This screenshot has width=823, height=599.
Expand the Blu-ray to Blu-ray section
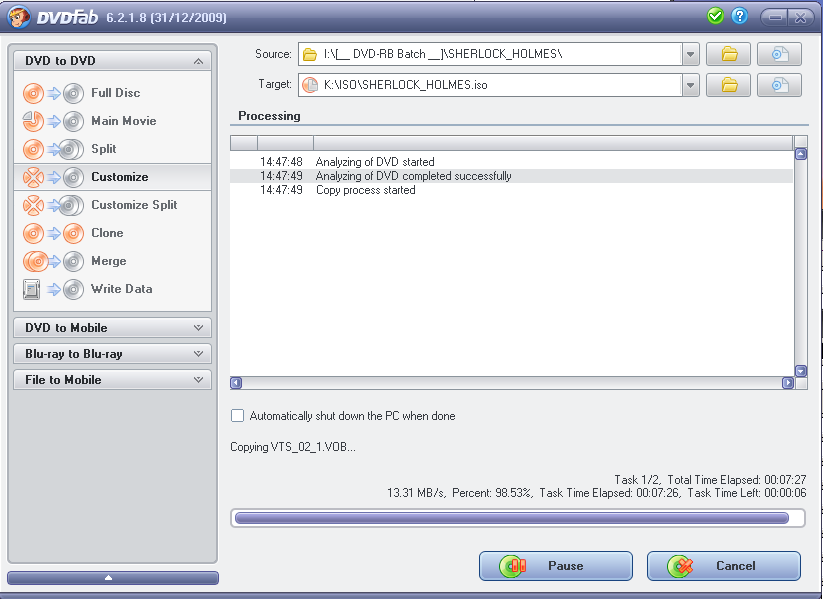click(x=112, y=354)
